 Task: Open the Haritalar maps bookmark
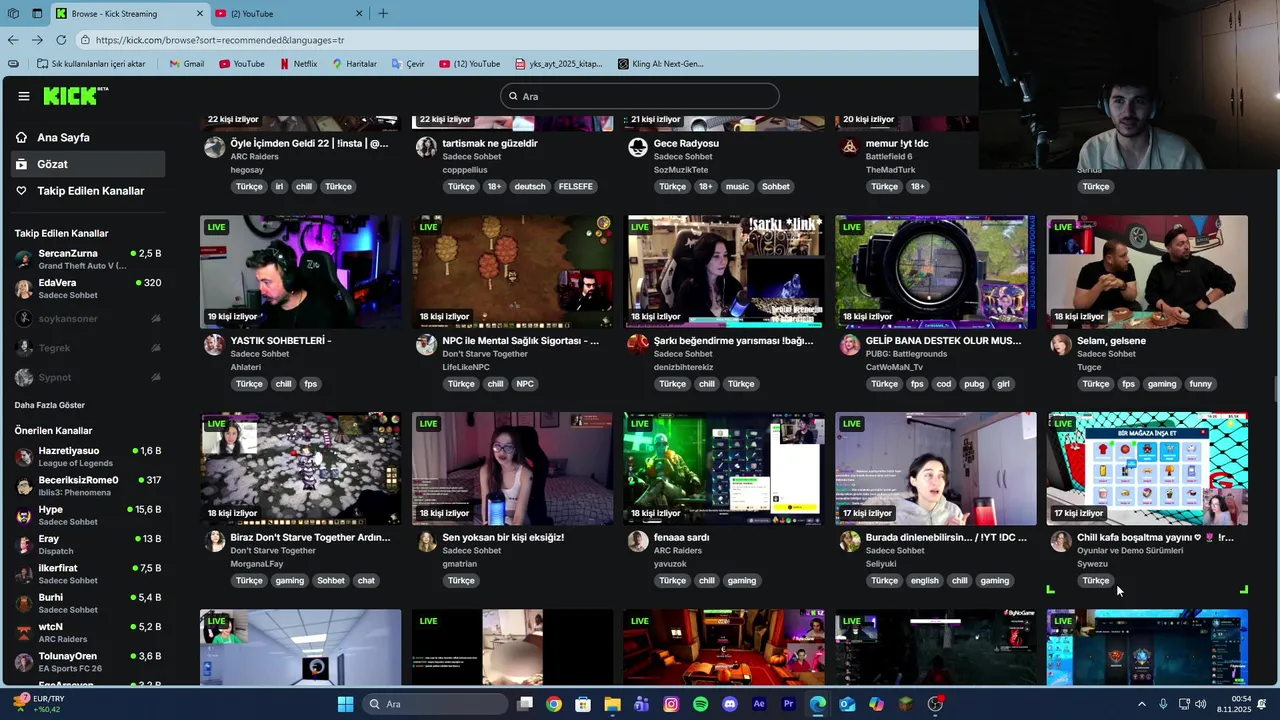coord(354,64)
